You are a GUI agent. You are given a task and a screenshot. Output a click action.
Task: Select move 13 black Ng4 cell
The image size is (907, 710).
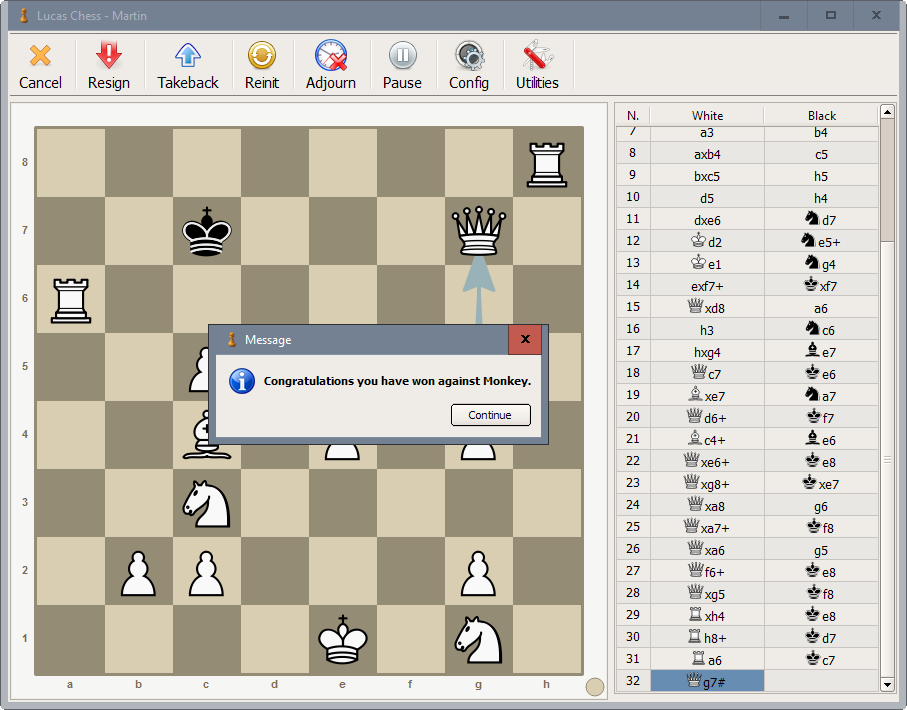tap(821, 264)
